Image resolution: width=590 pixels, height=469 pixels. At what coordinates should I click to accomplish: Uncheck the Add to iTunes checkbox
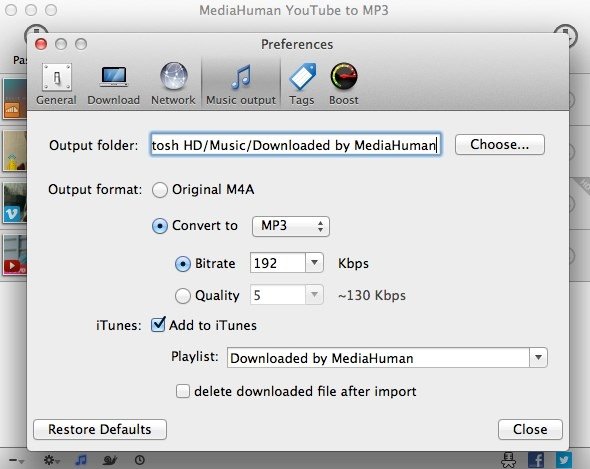point(158,325)
